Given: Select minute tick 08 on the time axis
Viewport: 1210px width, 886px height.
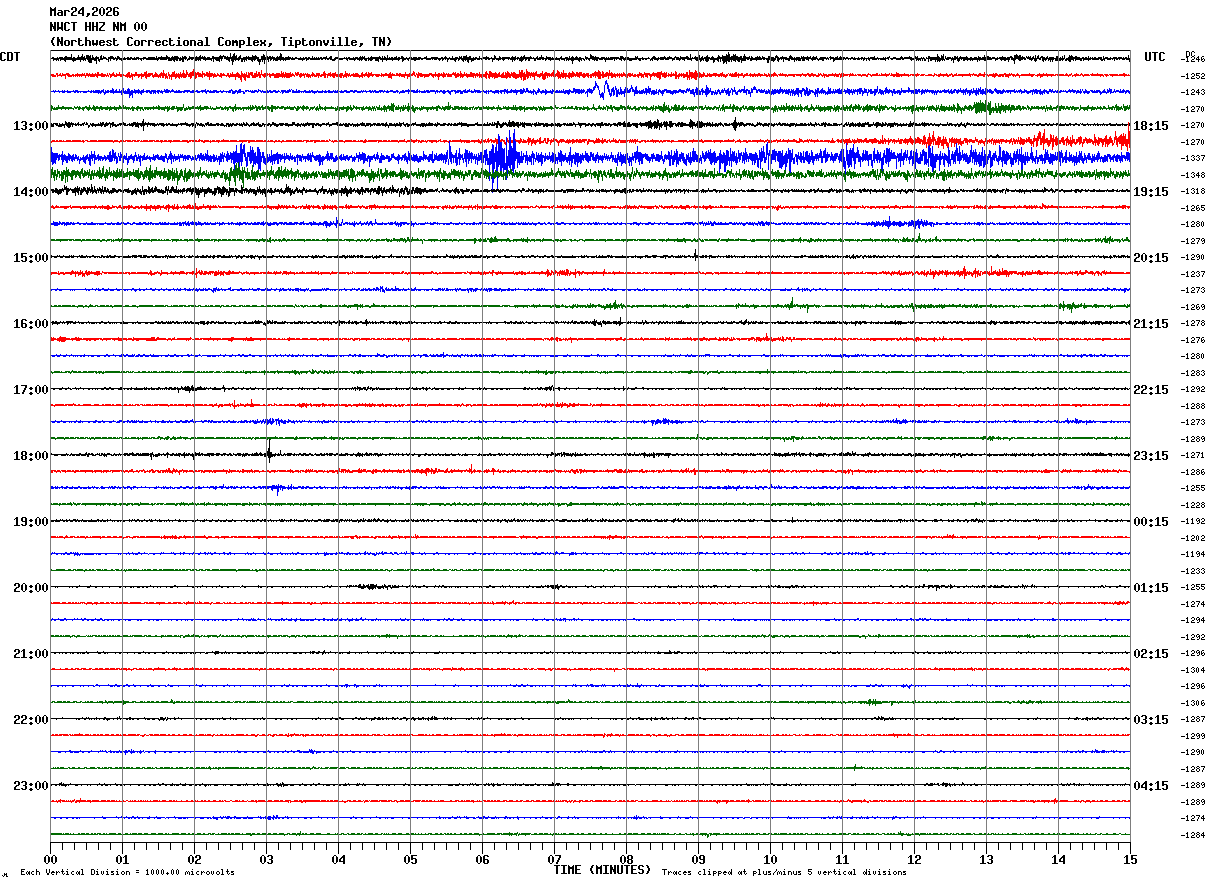Looking at the screenshot, I should coord(626,859).
